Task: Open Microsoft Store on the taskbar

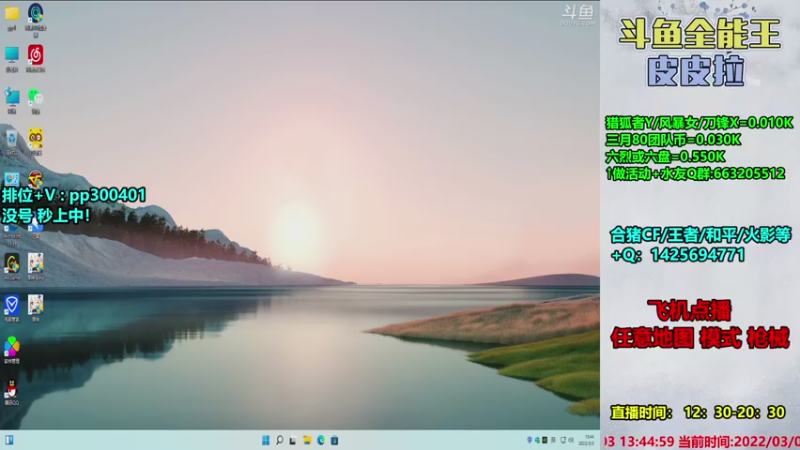Action: click(334, 440)
